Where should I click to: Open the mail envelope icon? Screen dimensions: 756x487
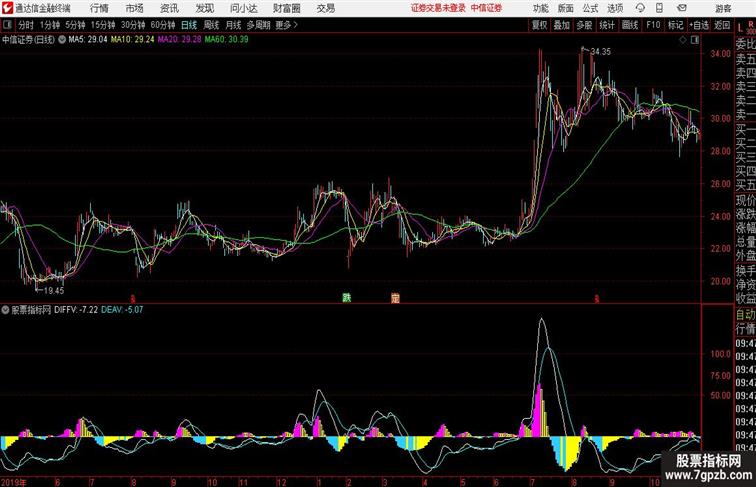click(x=682, y=8)
